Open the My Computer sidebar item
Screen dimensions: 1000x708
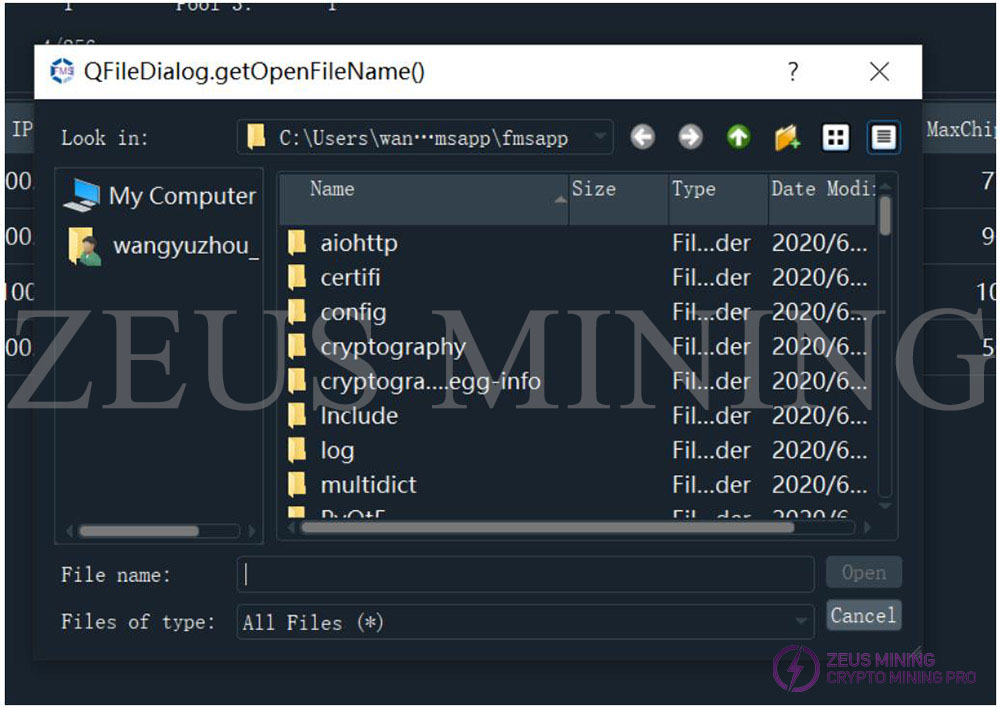[160, 196]
